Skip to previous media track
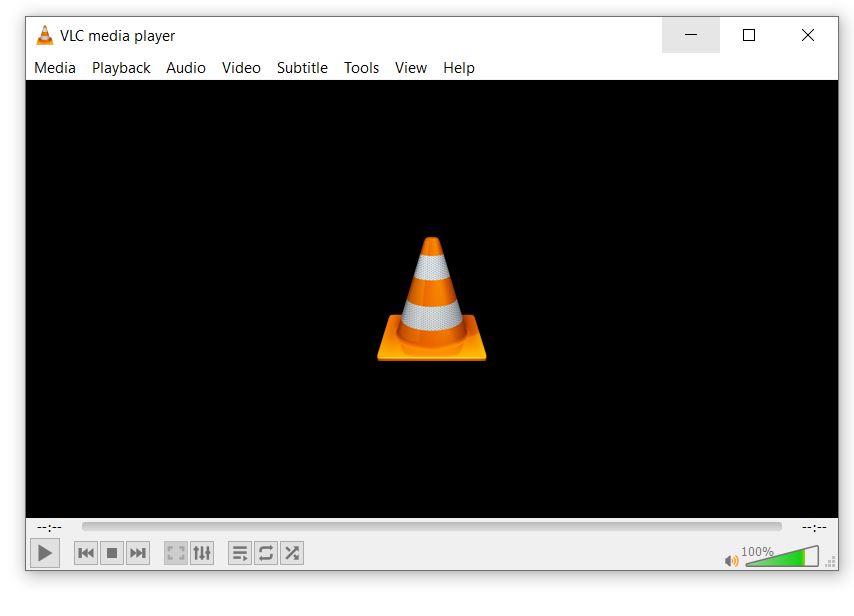 pos(86,553)
